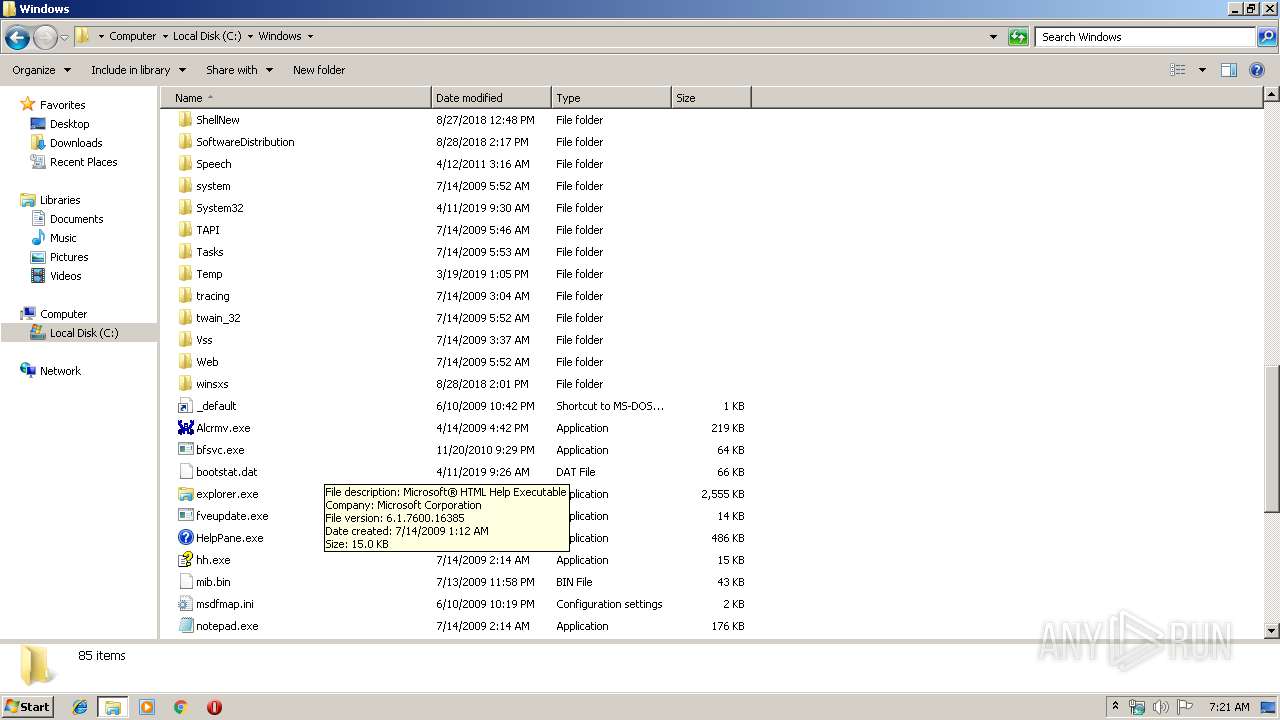Click Local Disk (C:) breadcrumb

click(x=207, y=36)
